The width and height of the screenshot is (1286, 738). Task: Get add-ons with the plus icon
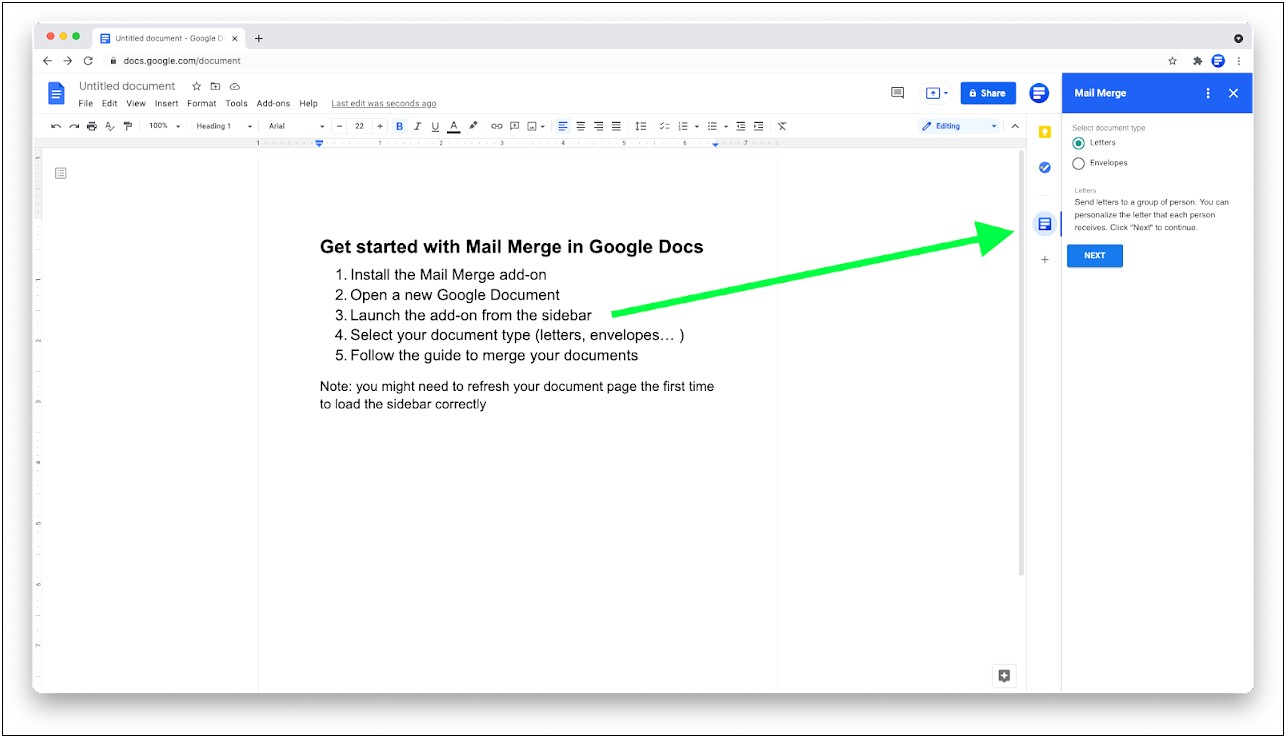click(1045, 260)
